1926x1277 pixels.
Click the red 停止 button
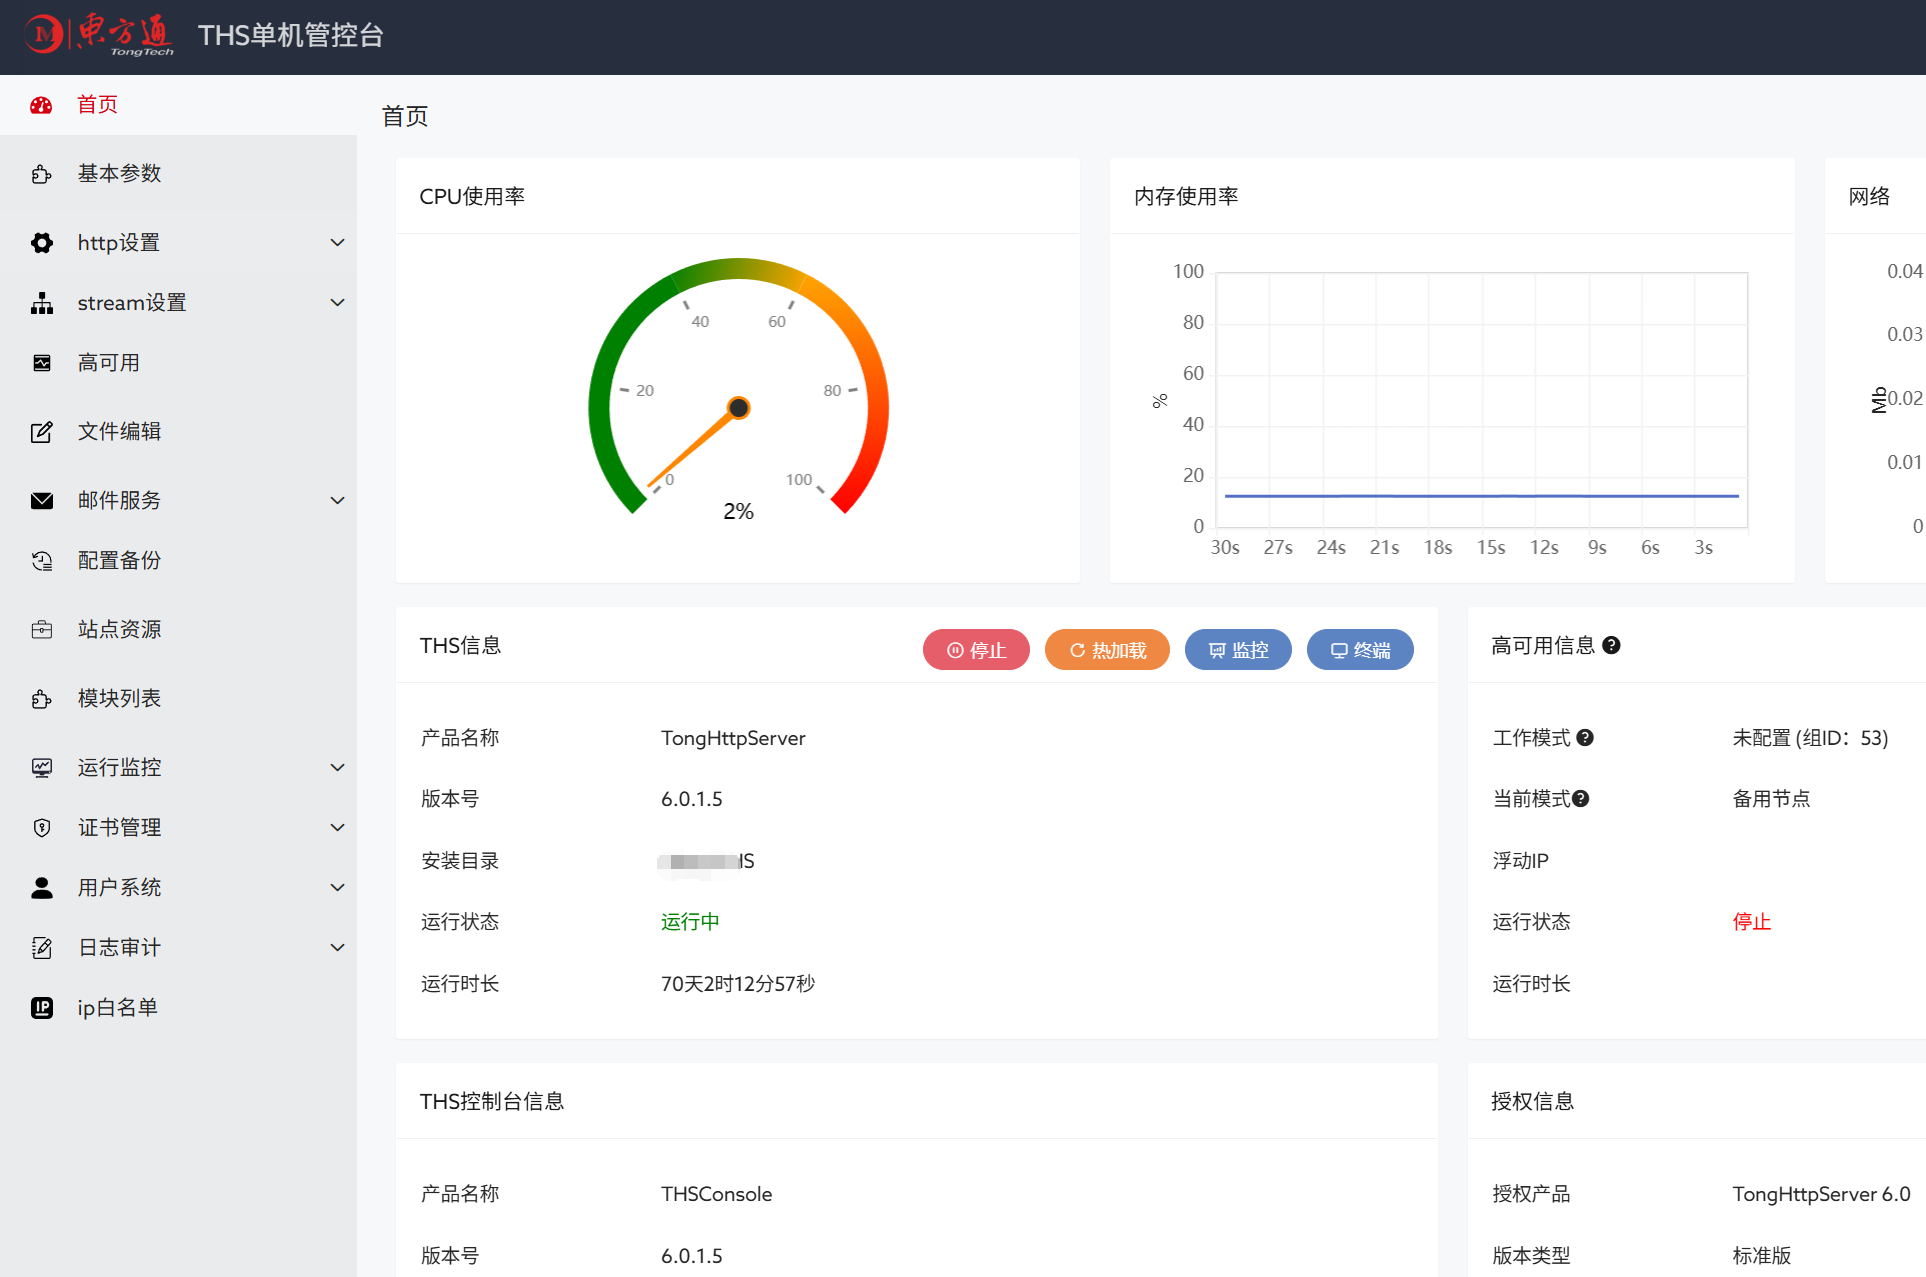(976, 650)
